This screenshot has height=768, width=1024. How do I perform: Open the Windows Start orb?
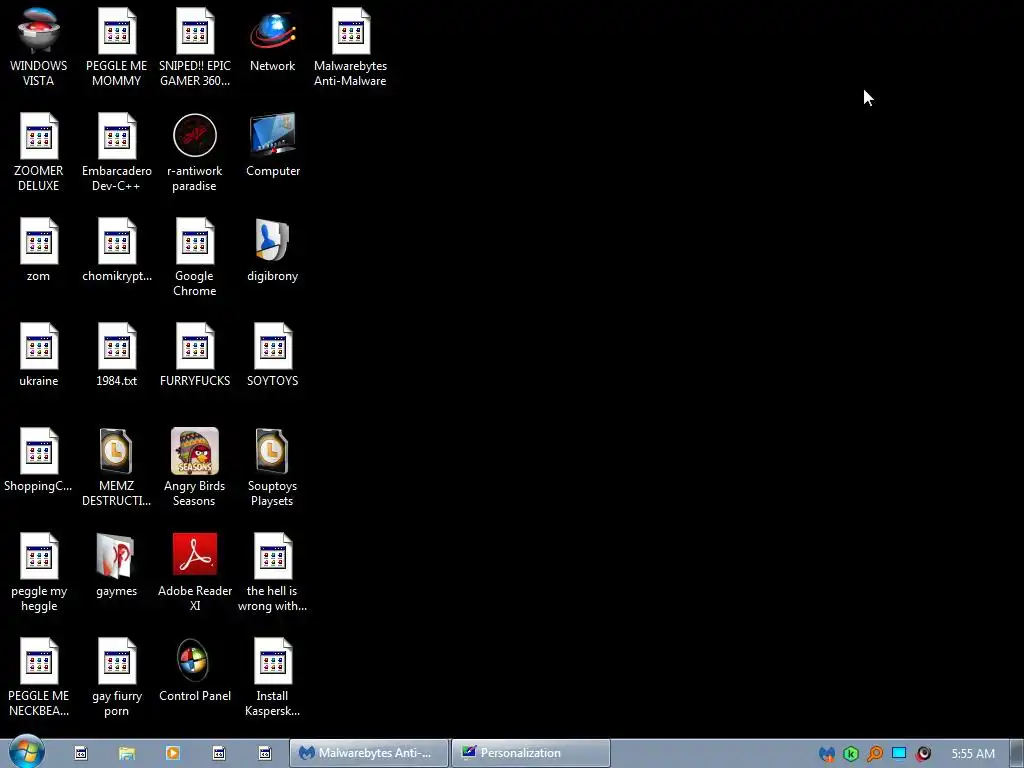[26, 752]
